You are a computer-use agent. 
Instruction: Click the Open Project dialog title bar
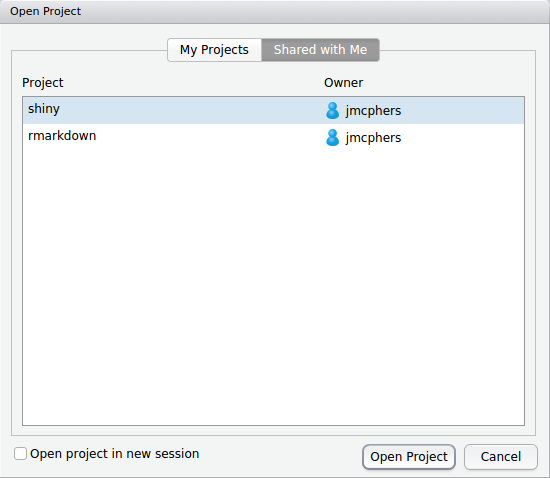point(275,12)
